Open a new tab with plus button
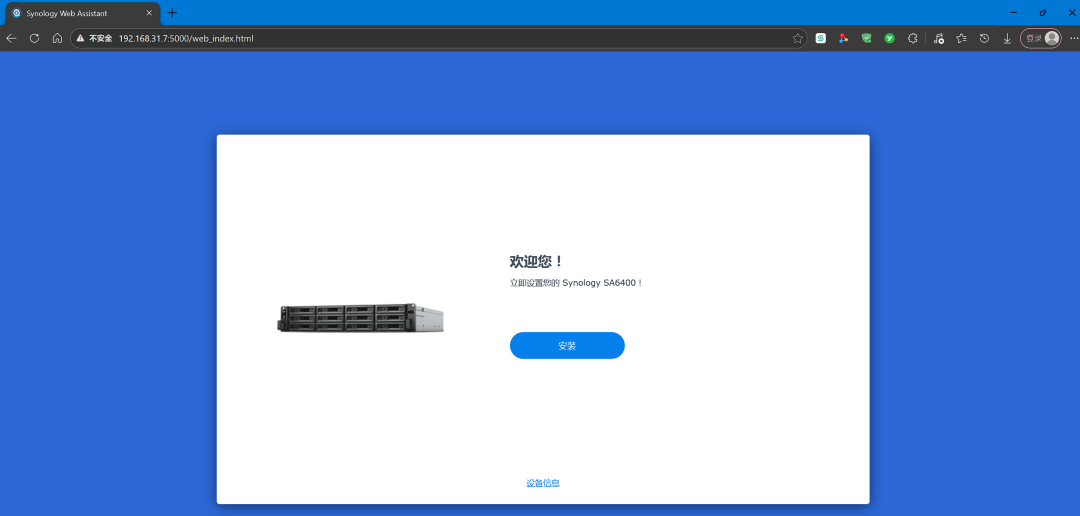 coord(172,13)
